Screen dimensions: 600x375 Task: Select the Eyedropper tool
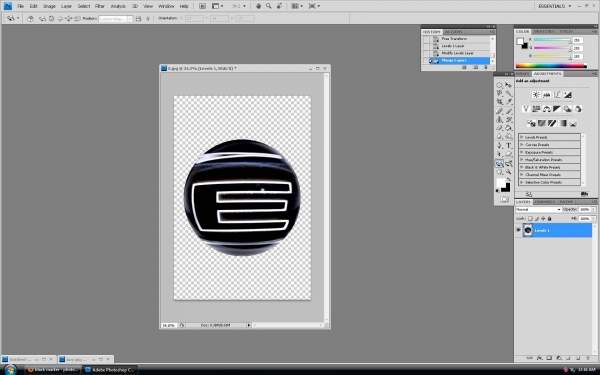(509, 102)
